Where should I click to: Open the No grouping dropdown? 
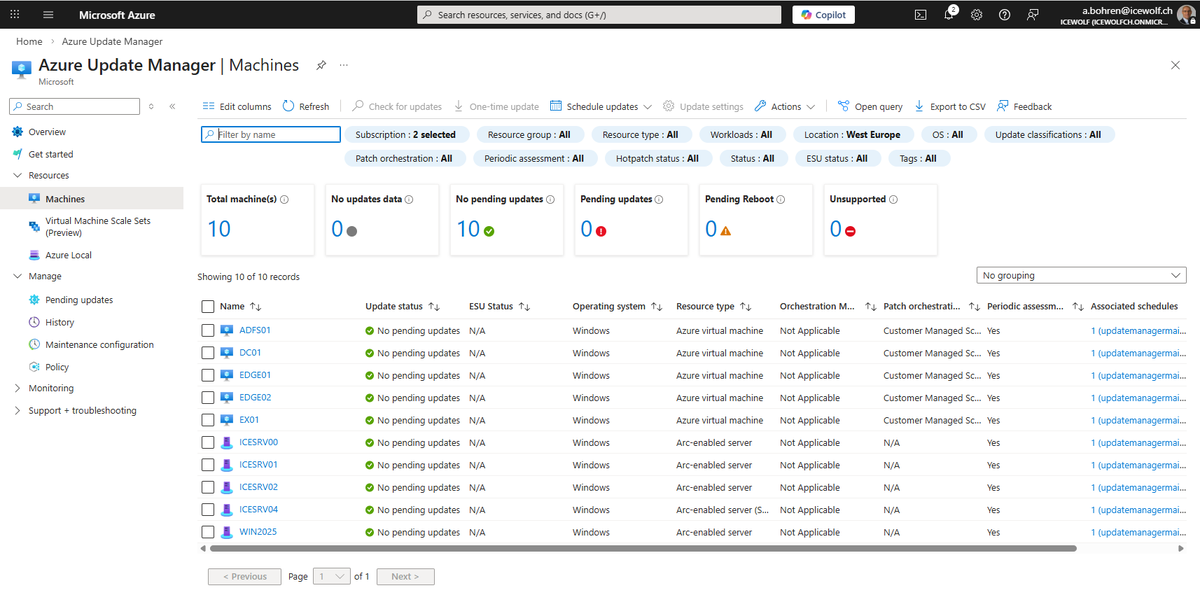1081,275
